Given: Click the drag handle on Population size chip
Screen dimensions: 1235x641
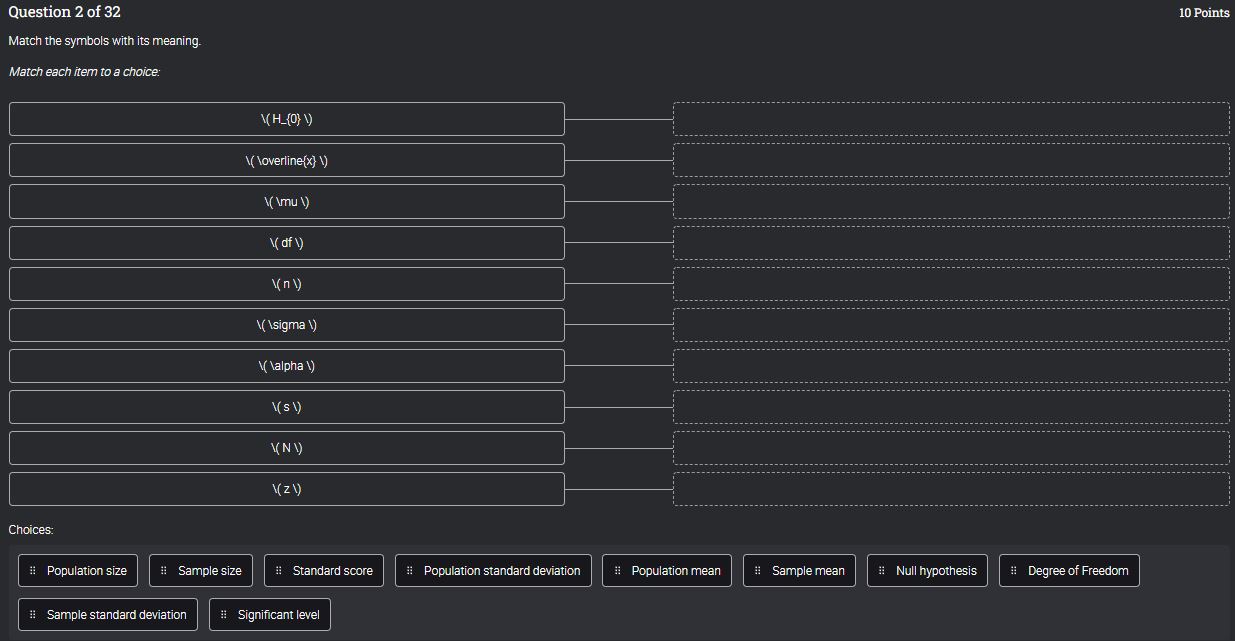Looking at the screenshot, I should 33,570.
